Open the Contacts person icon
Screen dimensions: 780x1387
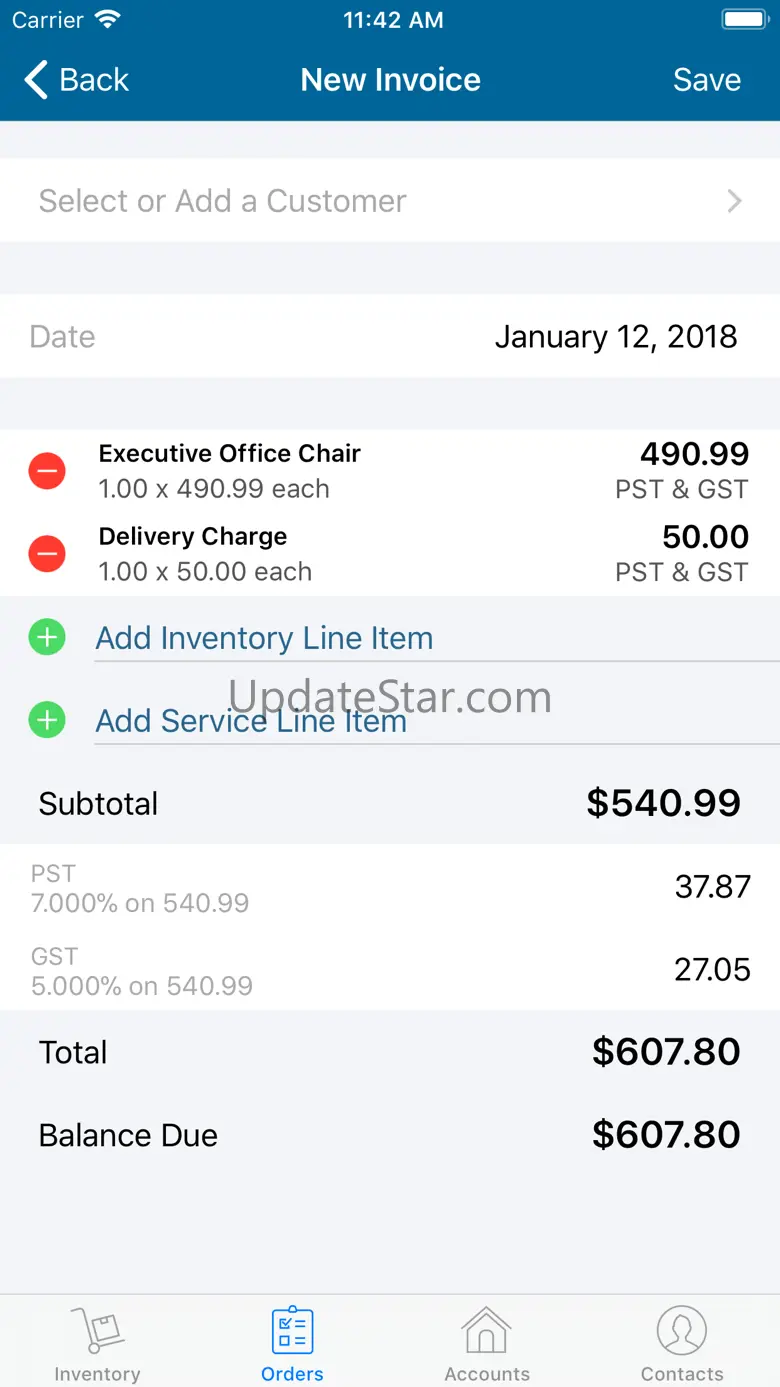click(x=682, y=1331)
